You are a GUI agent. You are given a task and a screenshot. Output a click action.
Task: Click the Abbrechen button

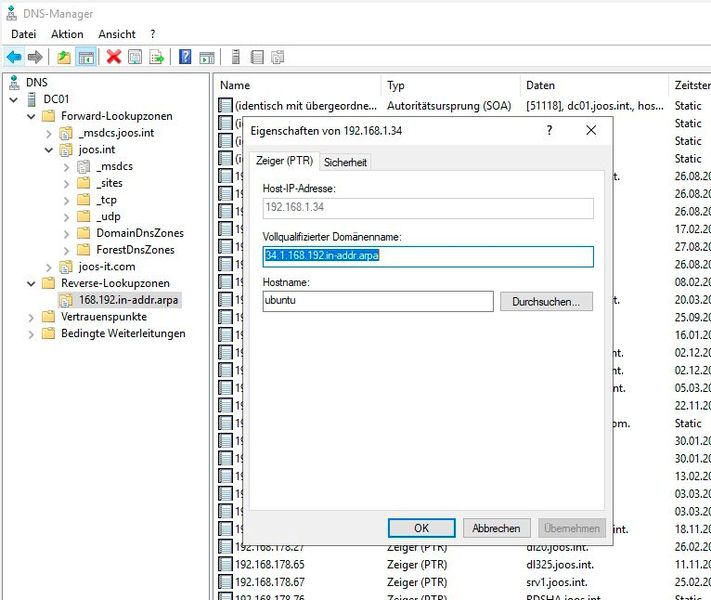click(x=497, y=528)
